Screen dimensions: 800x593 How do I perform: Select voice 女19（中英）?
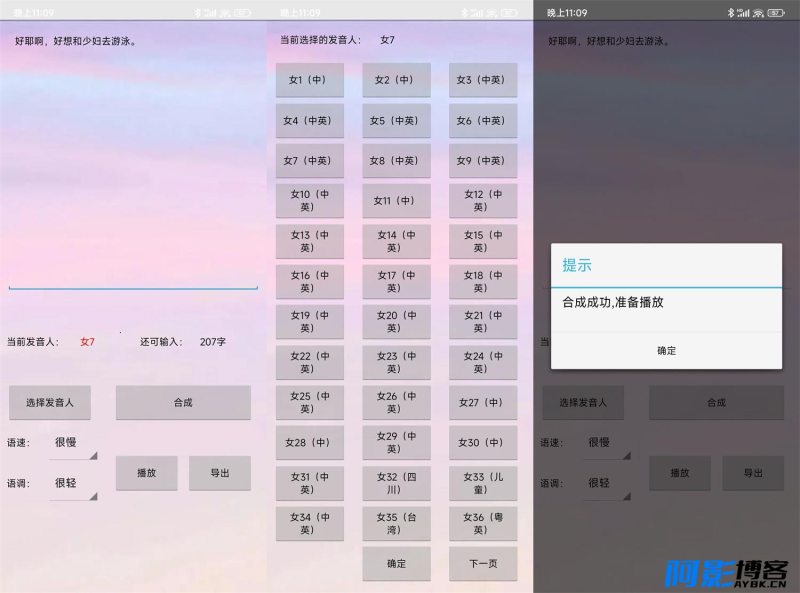(x=310, y=322)
